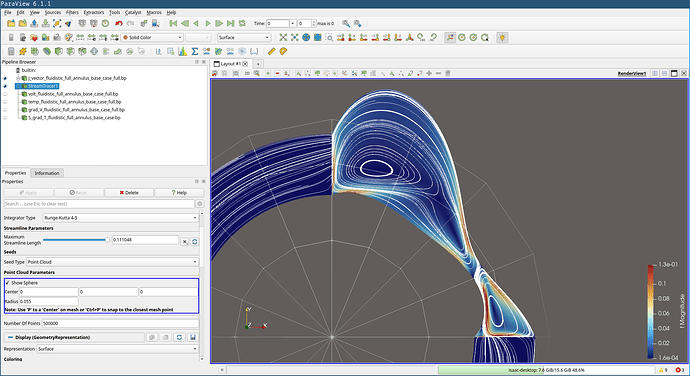Click the Edit Color Map palette icon
This screenshot has height=376, width=690.
coord(68,37)
